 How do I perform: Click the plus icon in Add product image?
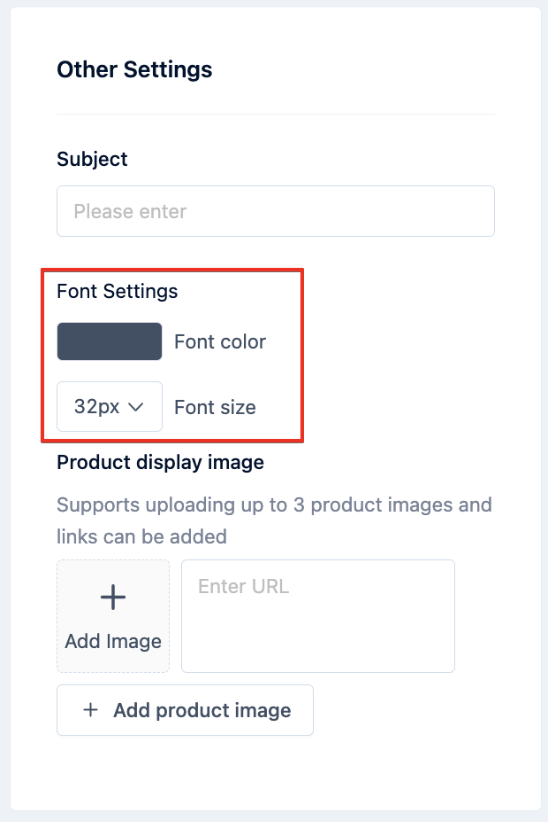point(91,710)
